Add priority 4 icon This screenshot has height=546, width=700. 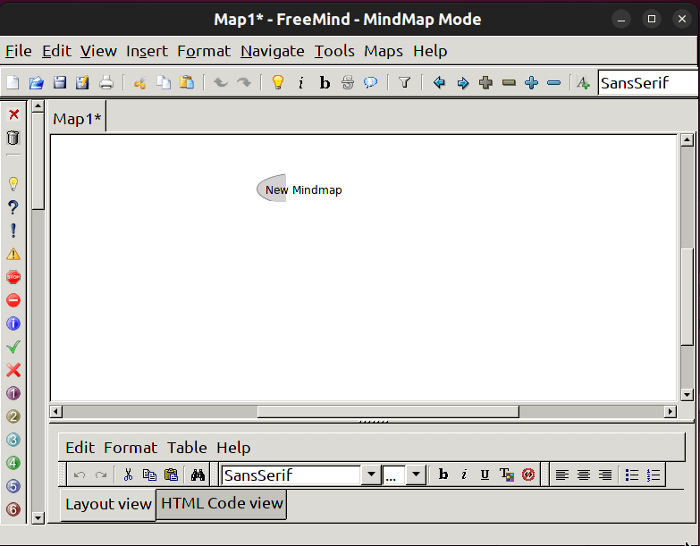click(13, 463)
